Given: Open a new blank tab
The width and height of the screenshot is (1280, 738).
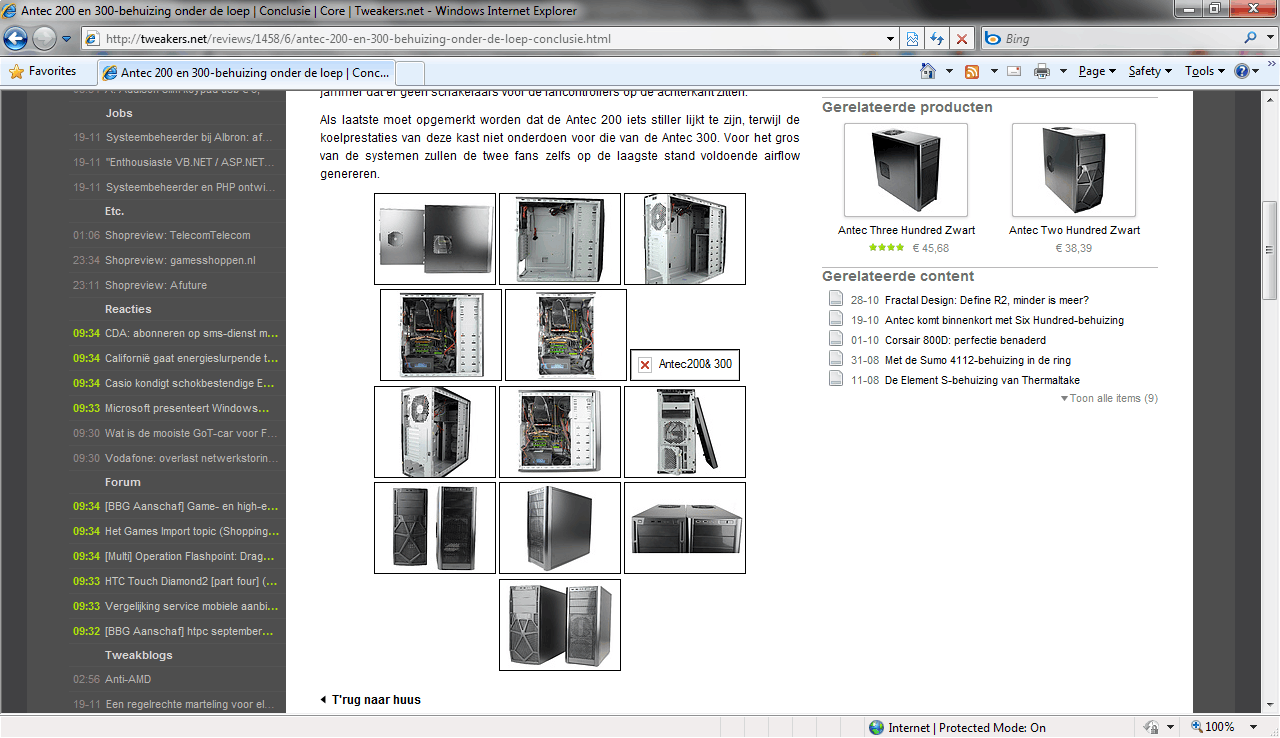Looking at the screenshot, I should (410, 73).
